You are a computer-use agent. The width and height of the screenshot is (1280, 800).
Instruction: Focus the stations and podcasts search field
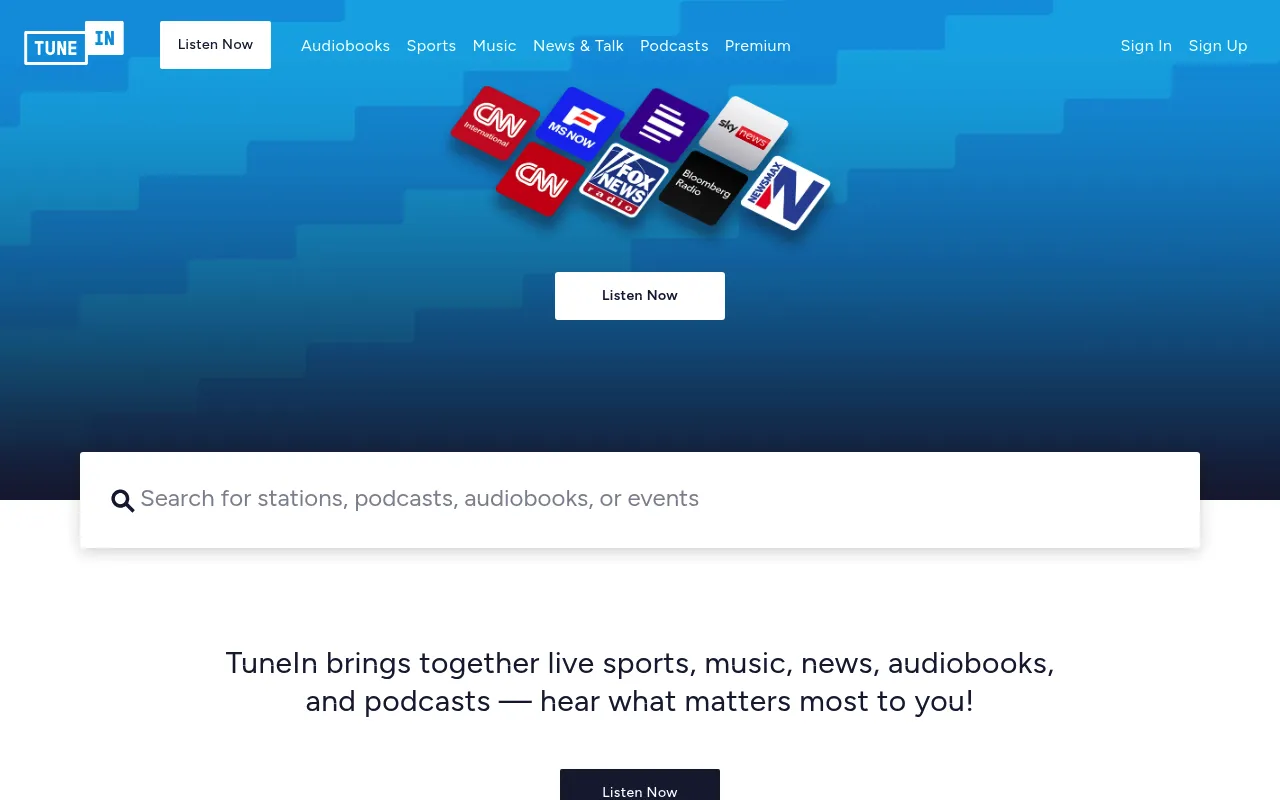click(x=640, y=499)
